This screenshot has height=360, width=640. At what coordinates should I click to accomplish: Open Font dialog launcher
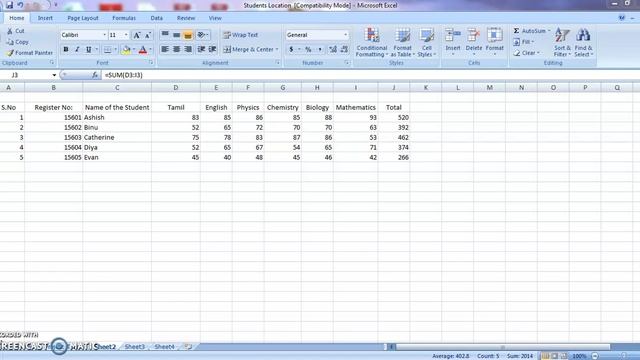151,63
